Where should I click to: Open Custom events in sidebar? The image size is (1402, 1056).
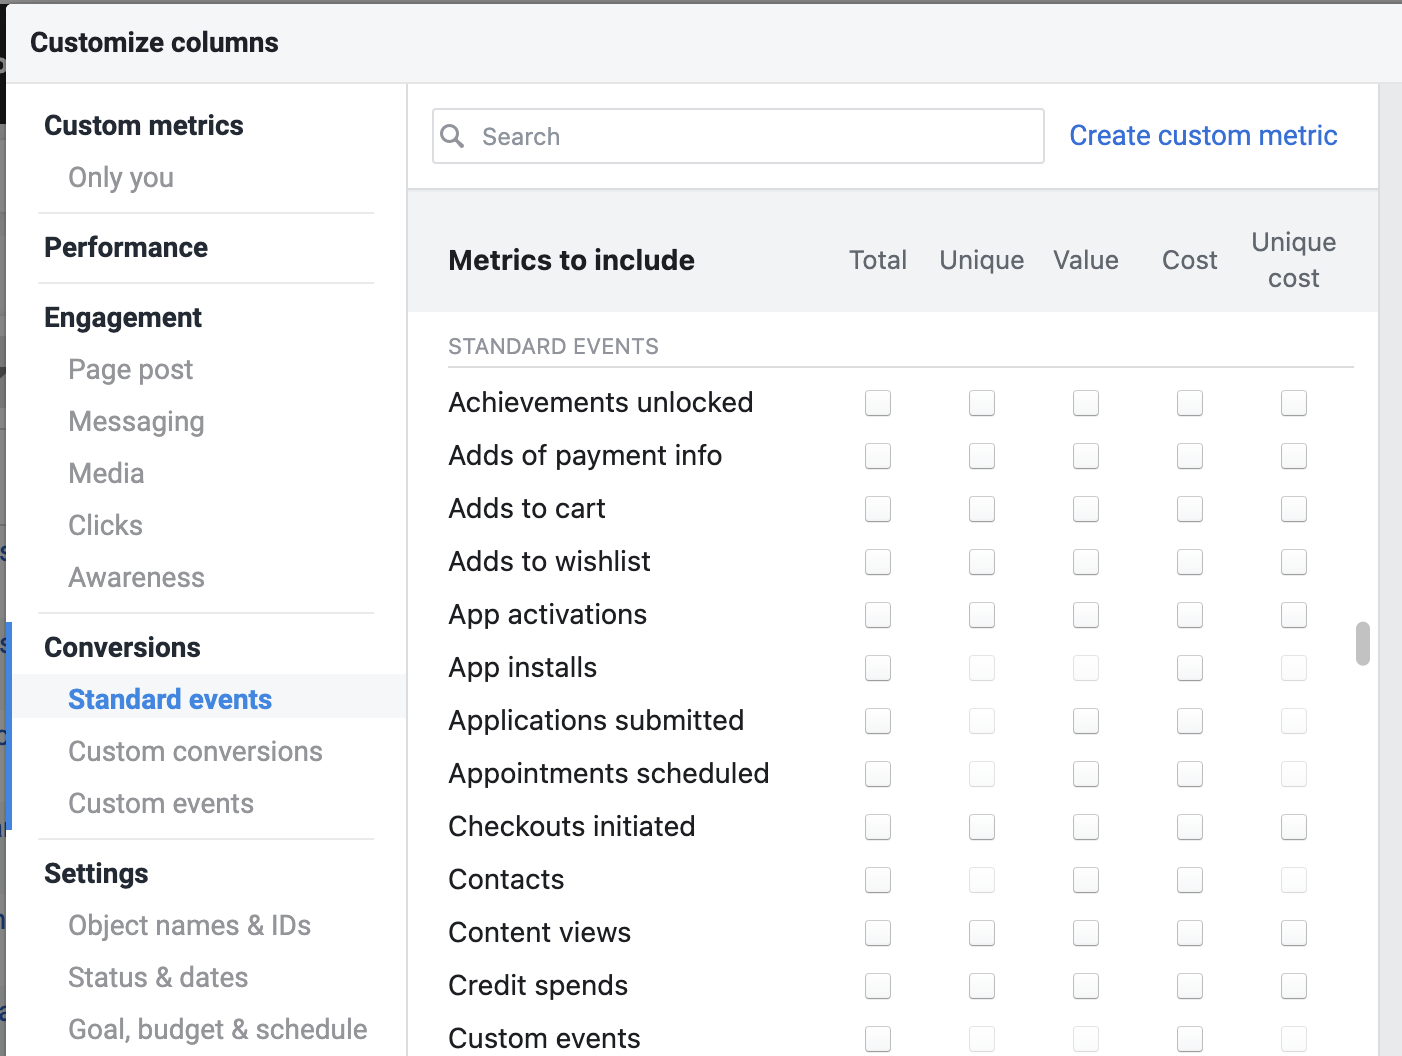[x=161, y=803]
